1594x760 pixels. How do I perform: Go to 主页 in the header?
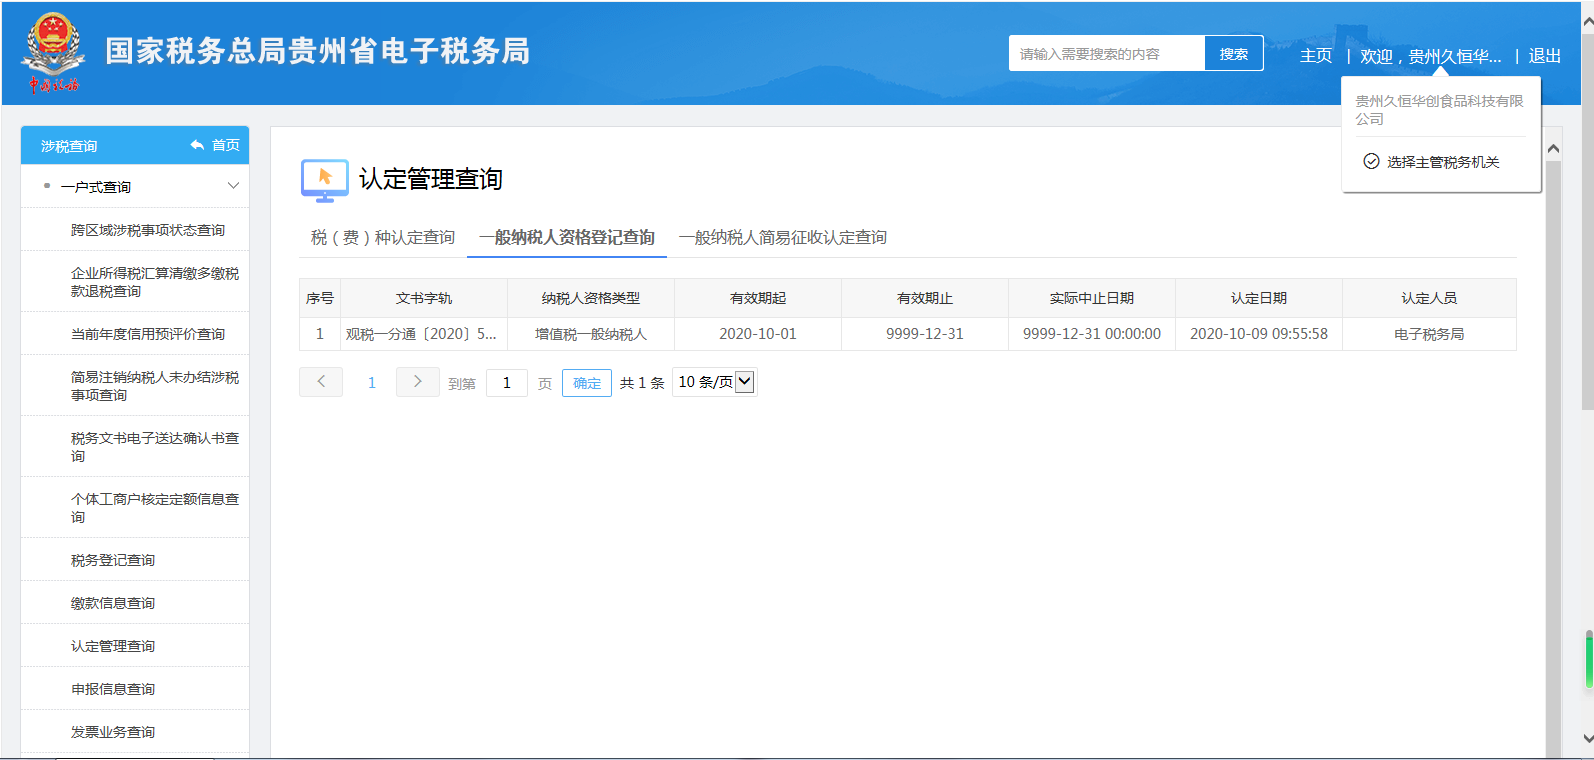point(1315,56)
